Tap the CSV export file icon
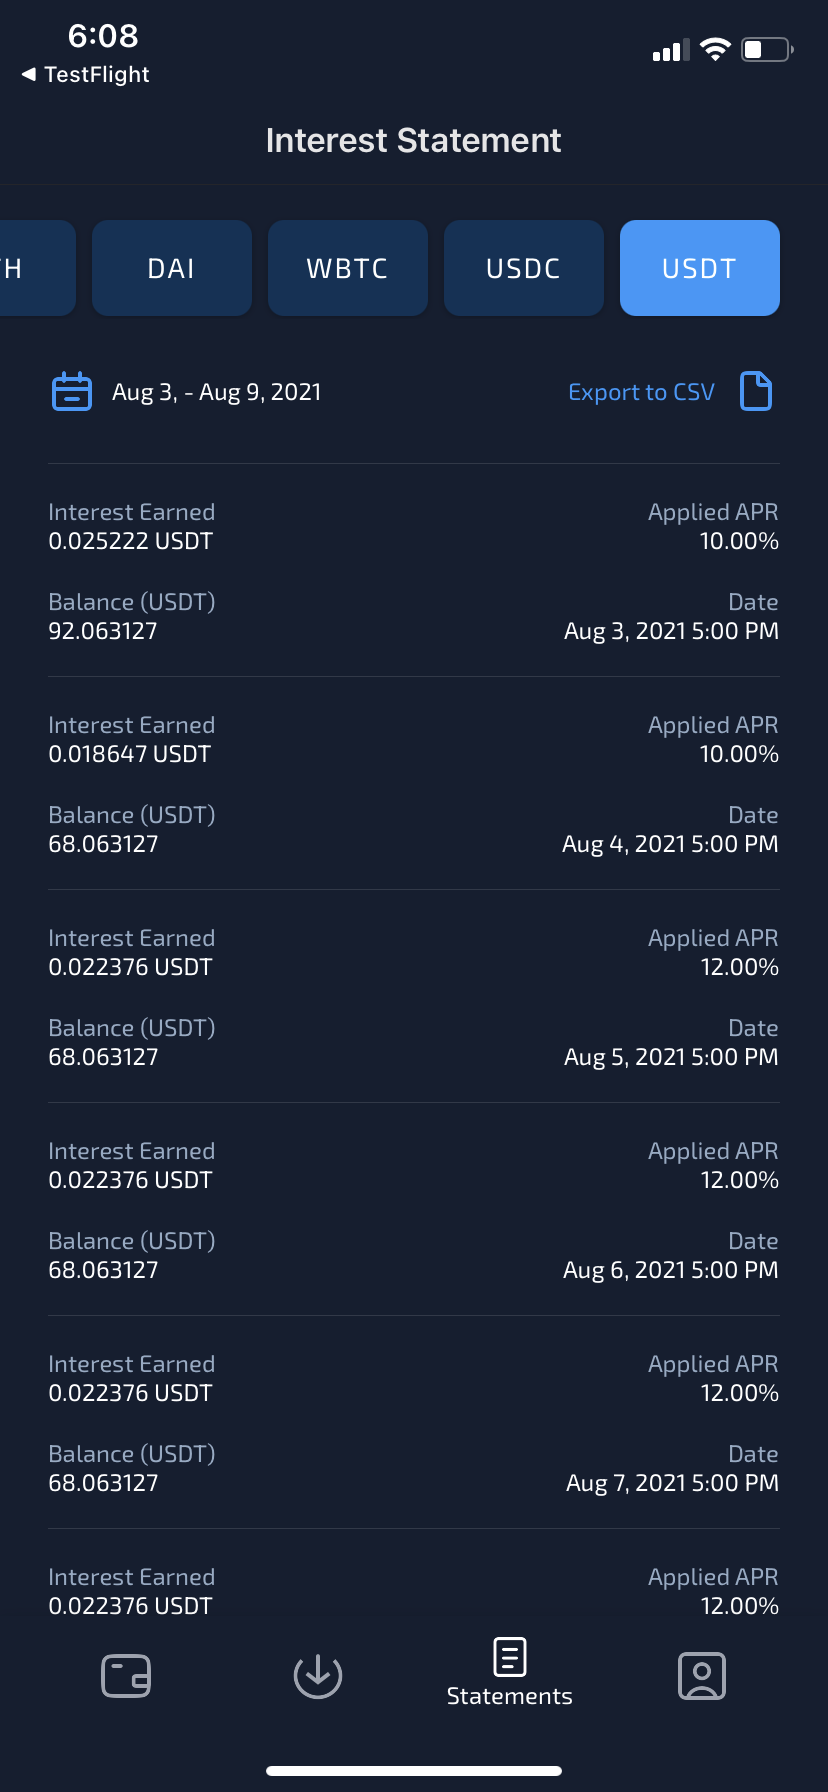This screenshot has height=1792, width=828. tap(756, 391)
